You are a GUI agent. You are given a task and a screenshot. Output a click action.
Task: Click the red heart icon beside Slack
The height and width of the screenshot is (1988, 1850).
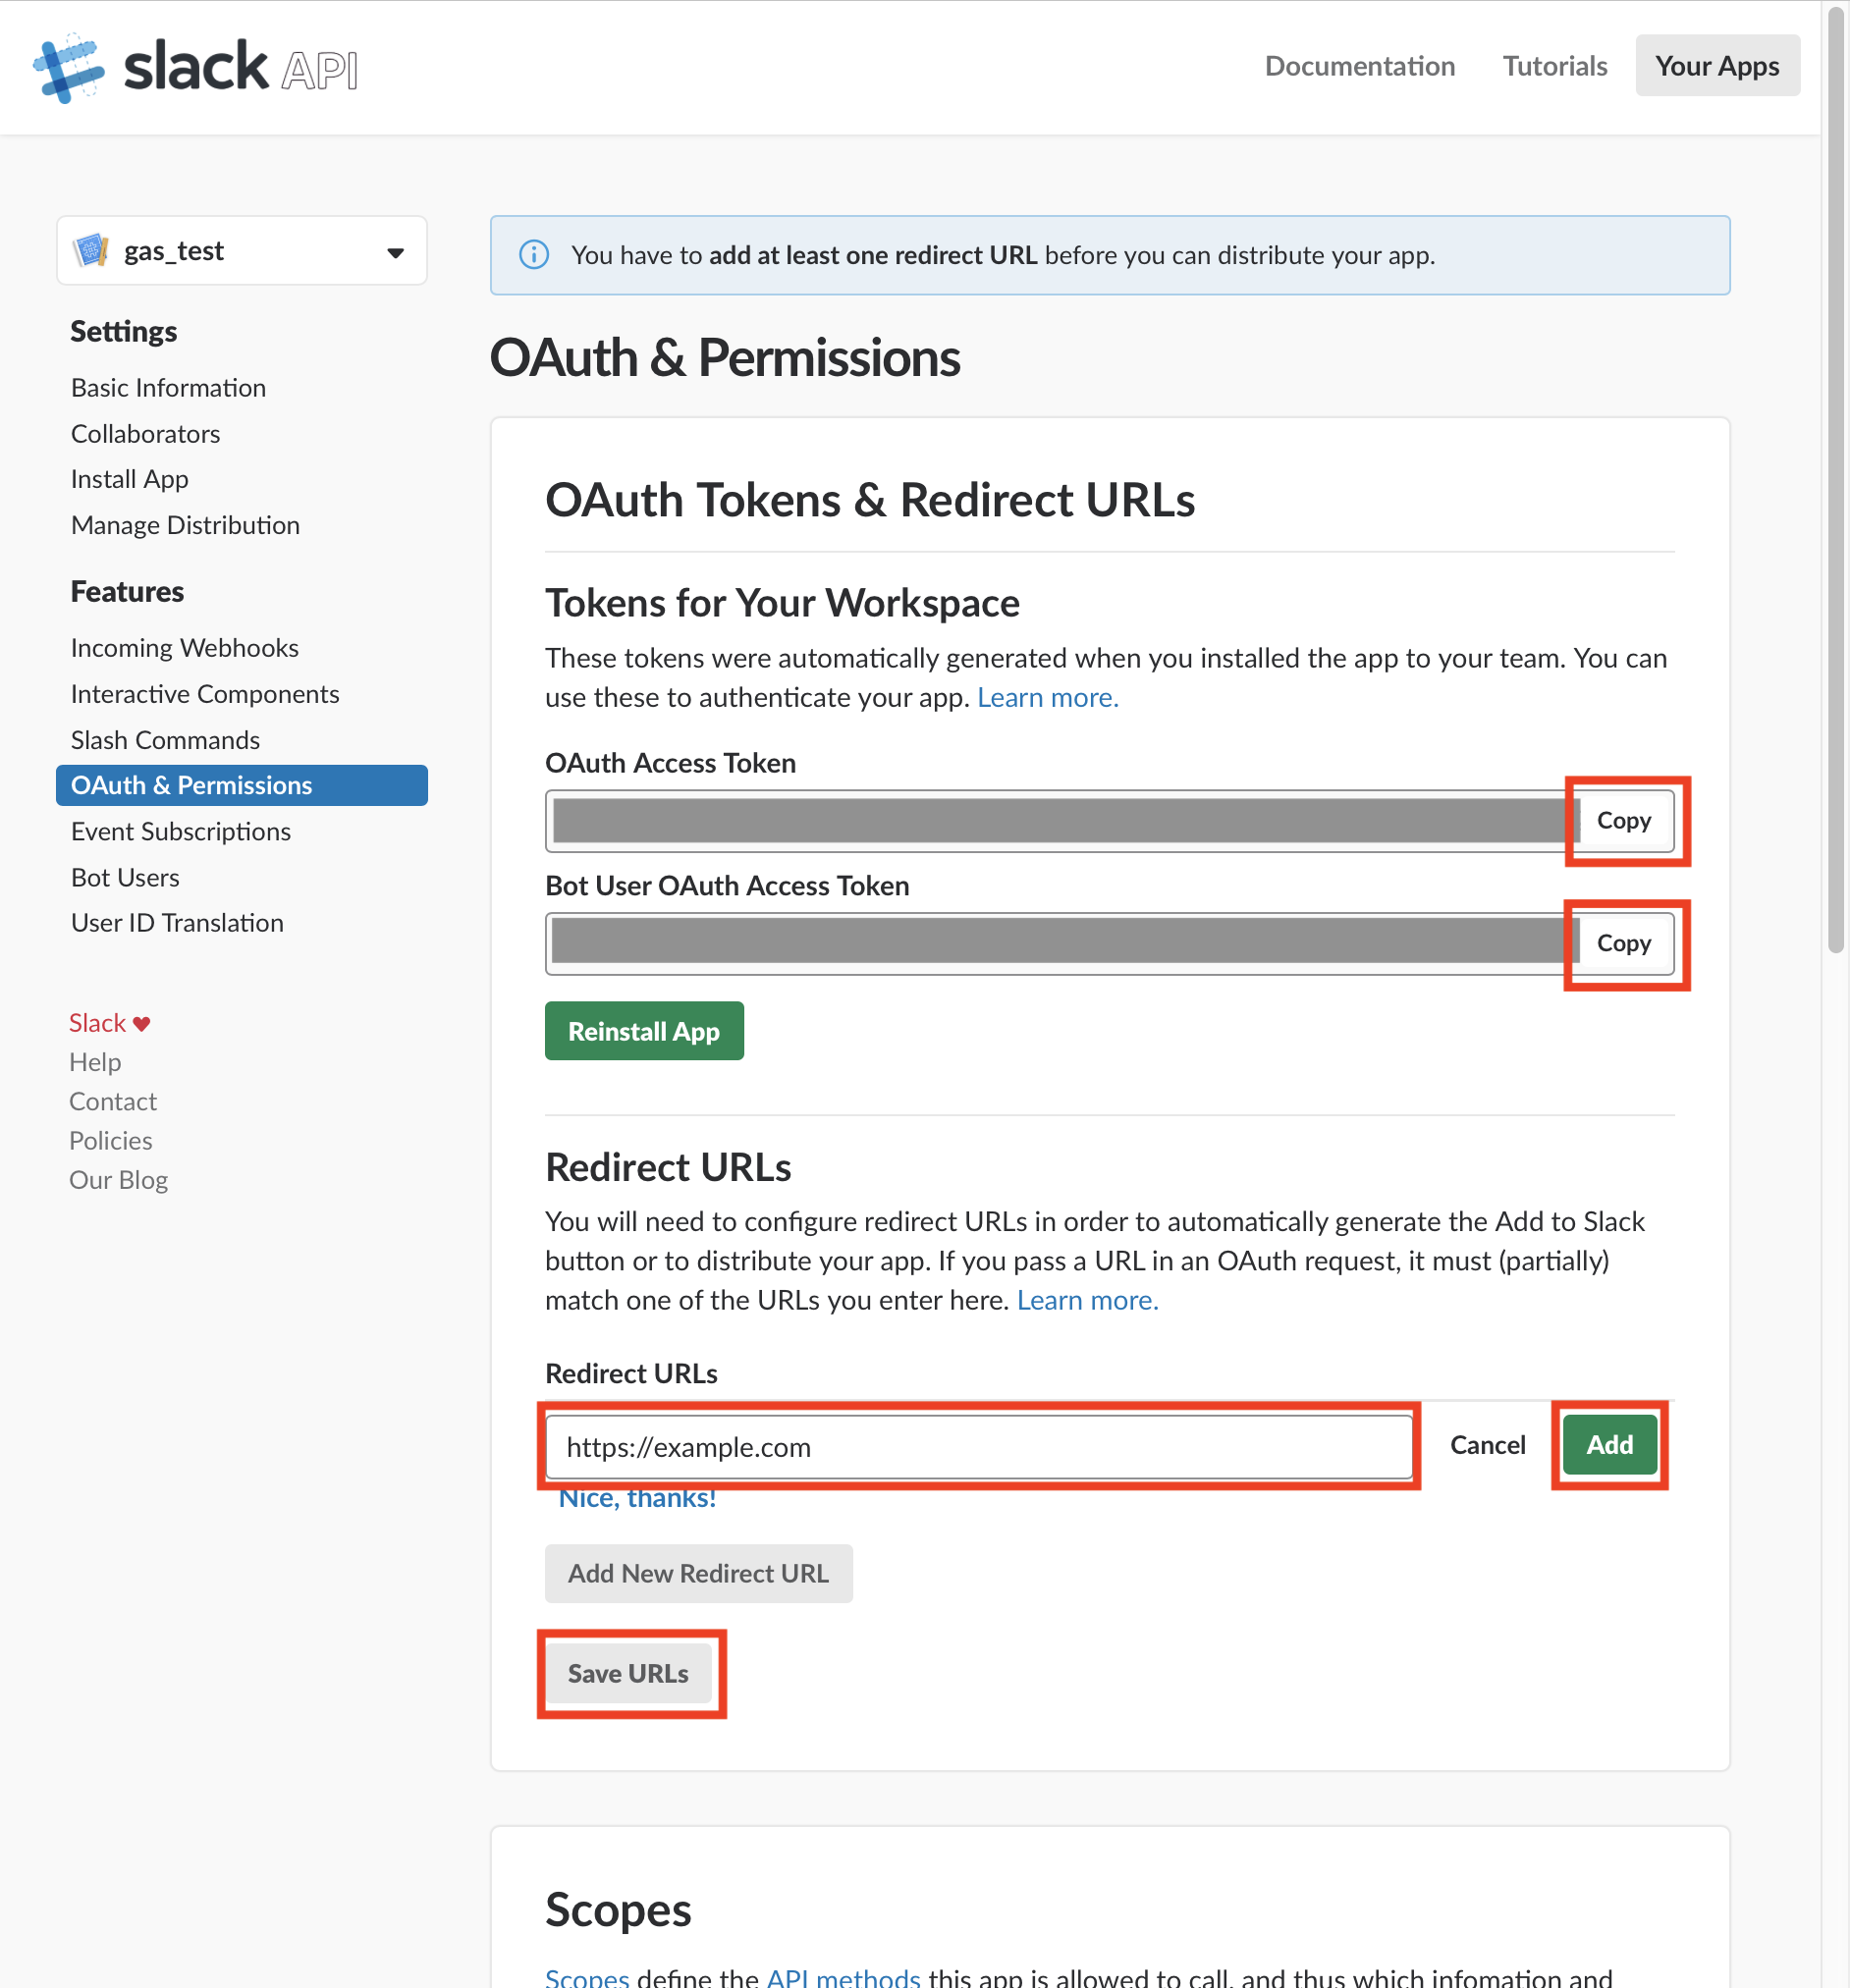[x=141, y=1023]
